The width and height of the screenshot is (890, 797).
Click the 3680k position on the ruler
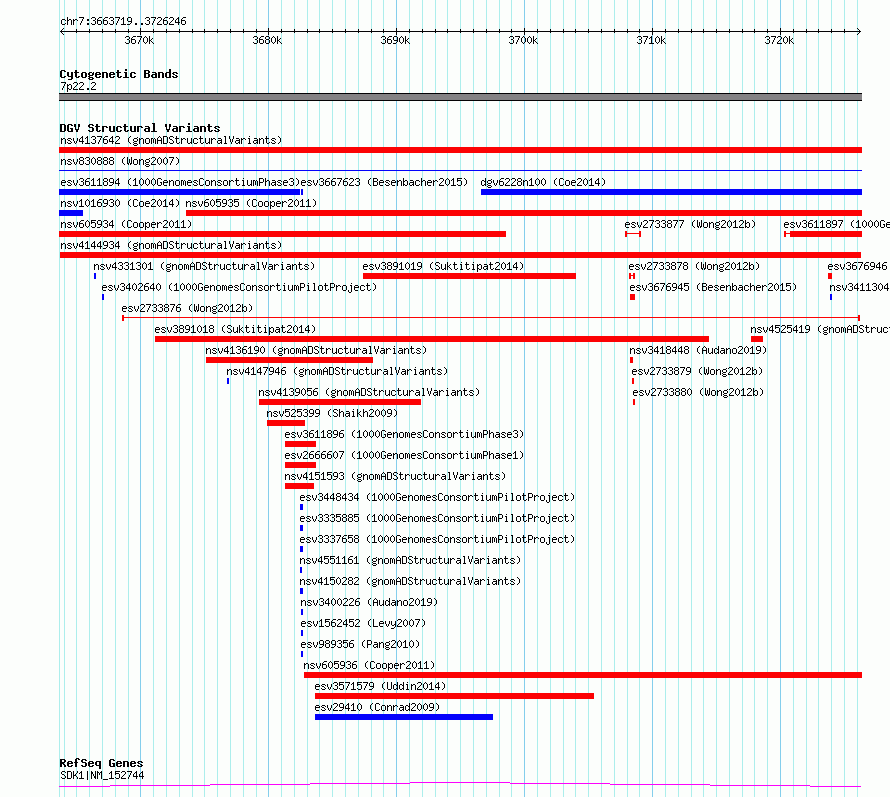click(267, 40)
